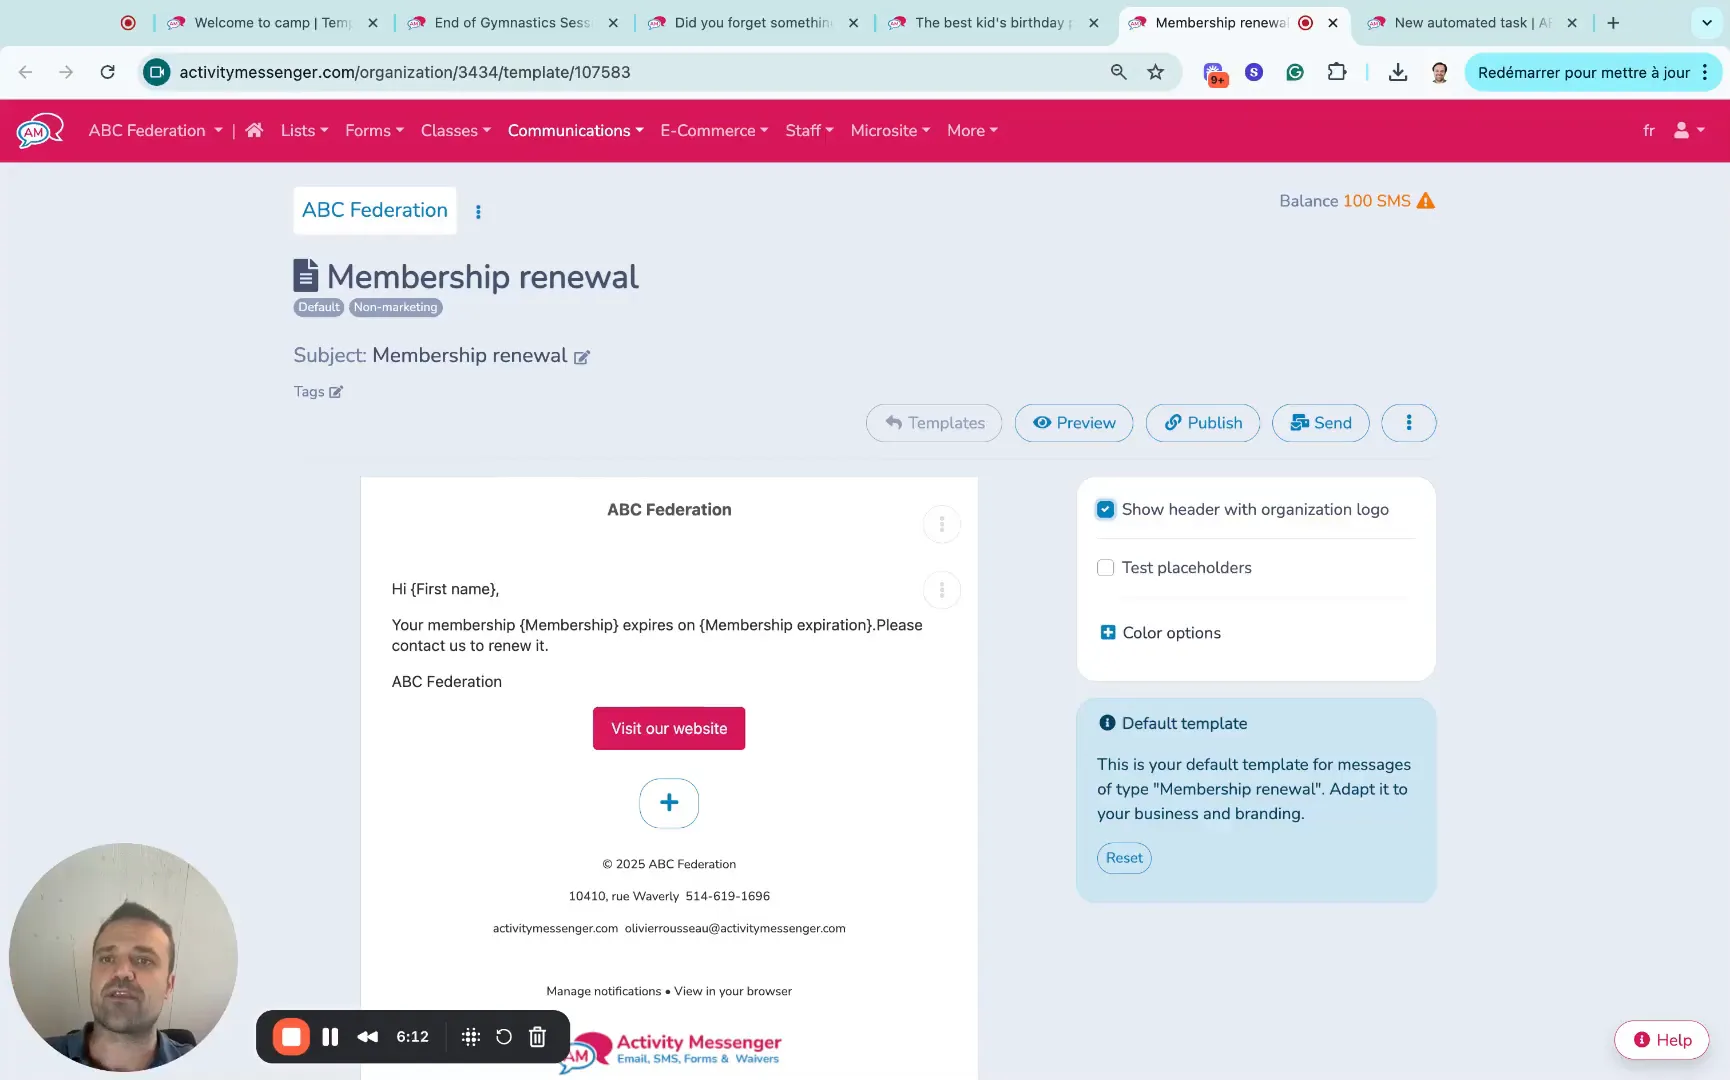Open options menu for the greeting text block

coord(941,590)
